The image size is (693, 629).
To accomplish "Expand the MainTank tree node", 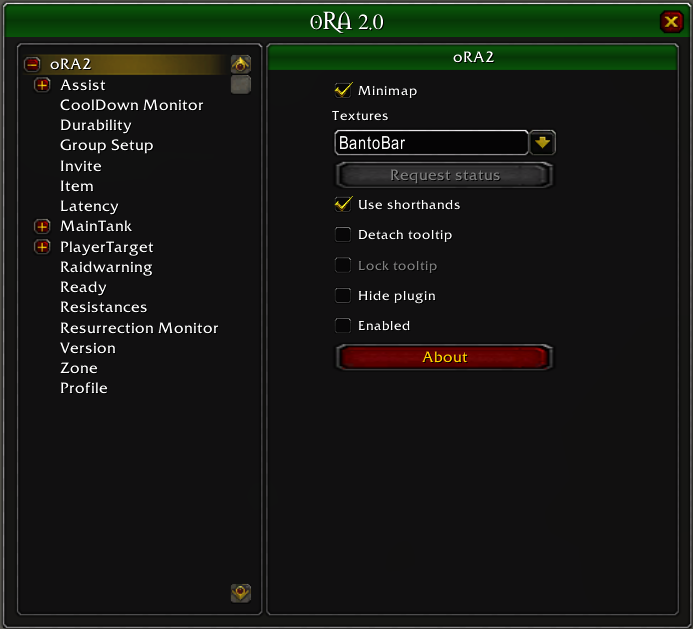I will 42,226.
